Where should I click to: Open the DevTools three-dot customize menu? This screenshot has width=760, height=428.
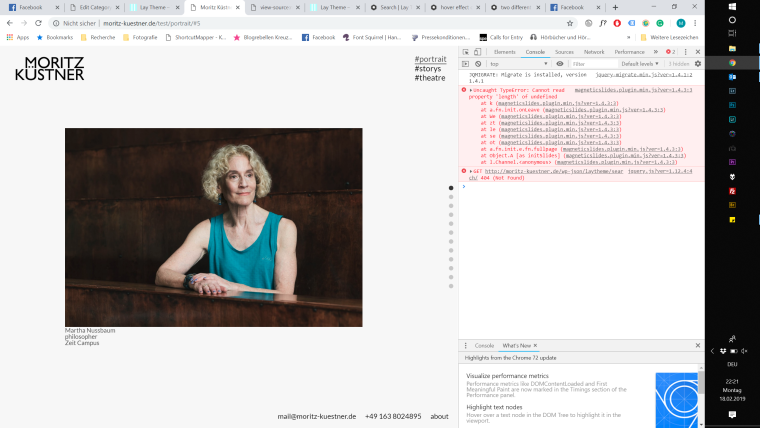(686, 51)
